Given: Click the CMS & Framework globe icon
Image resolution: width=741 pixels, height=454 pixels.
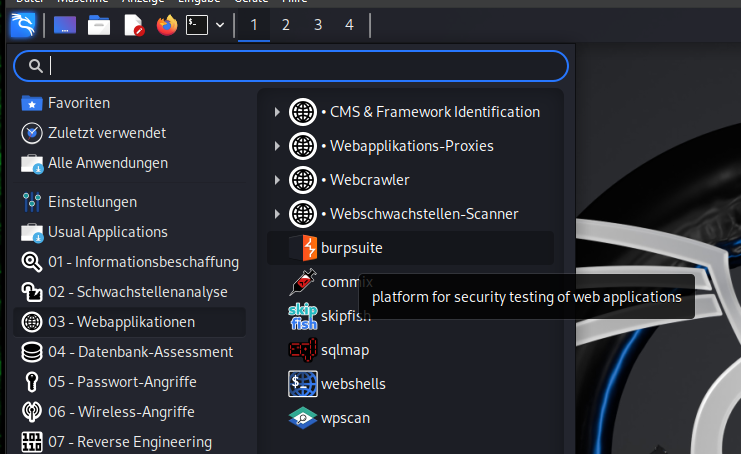Looking at the screenshot, I should (x=302, y=112).
